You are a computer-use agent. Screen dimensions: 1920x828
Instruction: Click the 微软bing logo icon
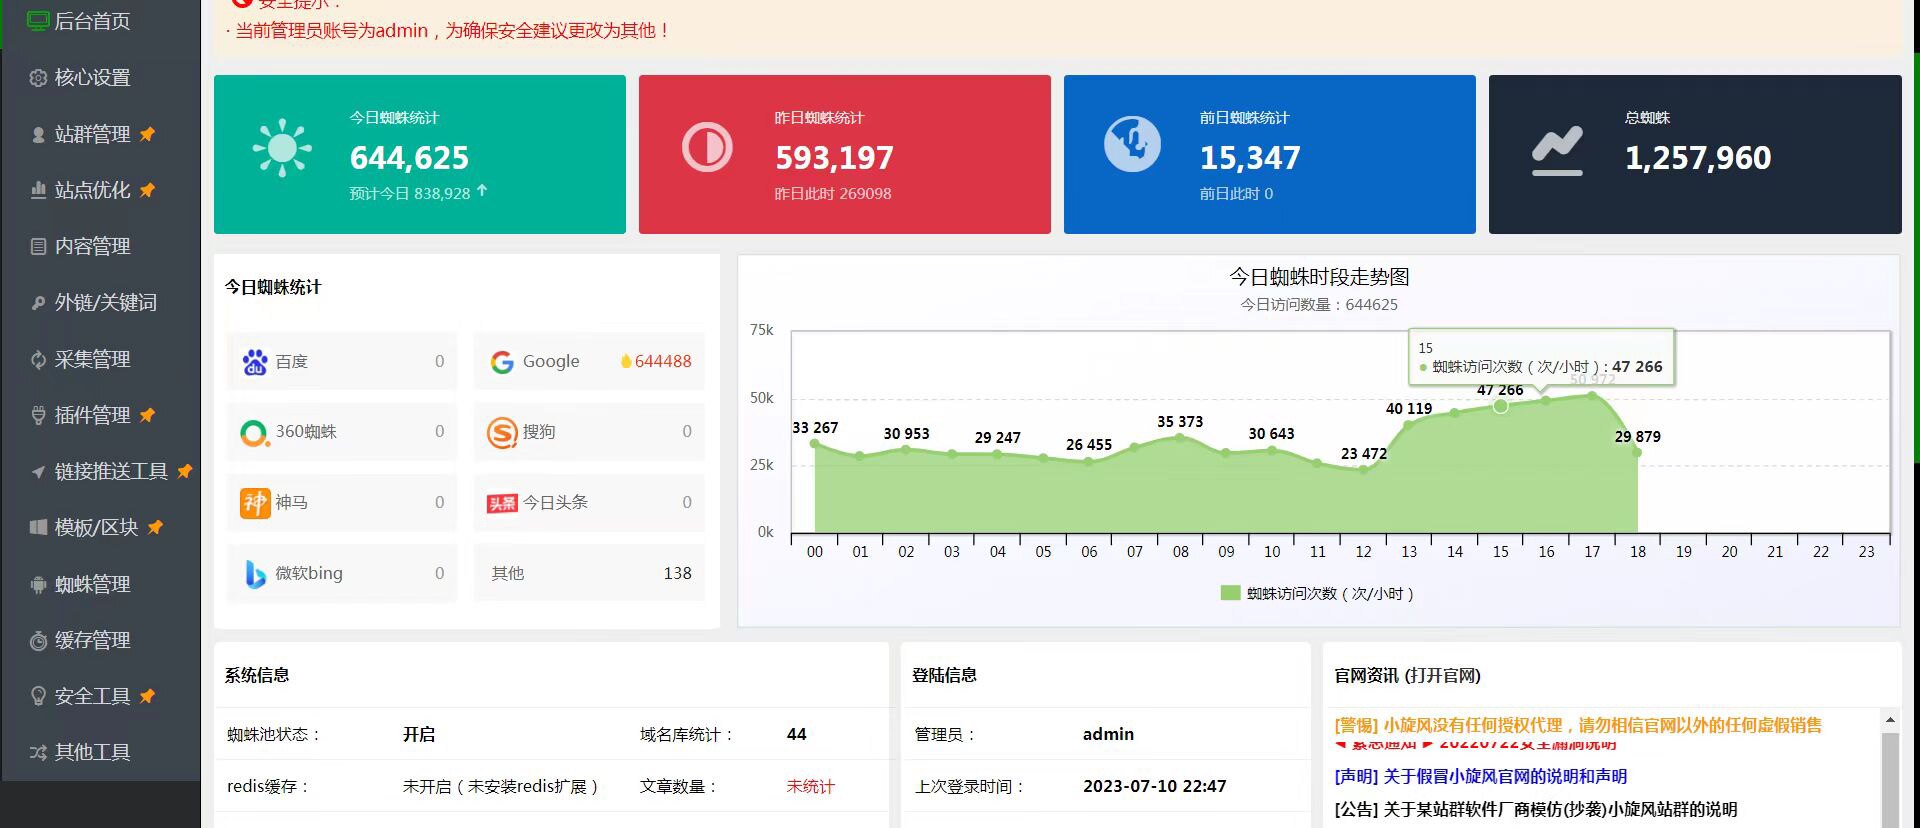(x=256, y=574)
